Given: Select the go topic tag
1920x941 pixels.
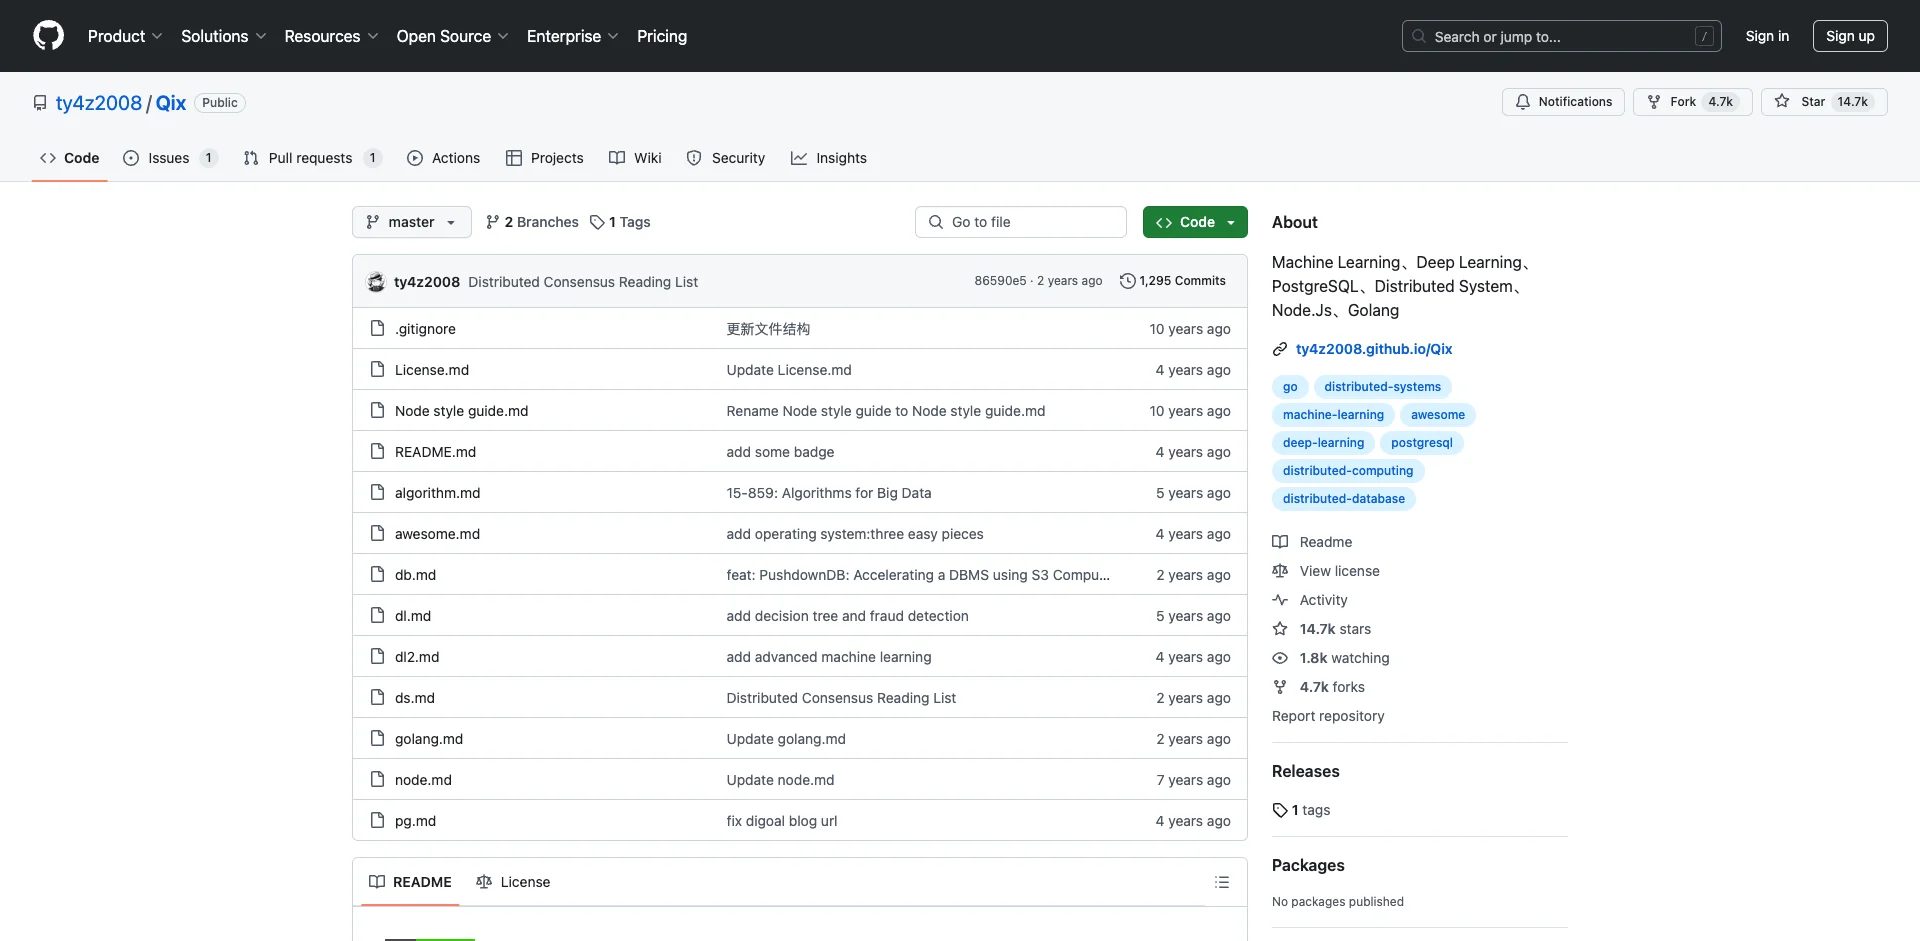Looking at the screenshot, I should pyautogui.click(x=1290, y=387).
